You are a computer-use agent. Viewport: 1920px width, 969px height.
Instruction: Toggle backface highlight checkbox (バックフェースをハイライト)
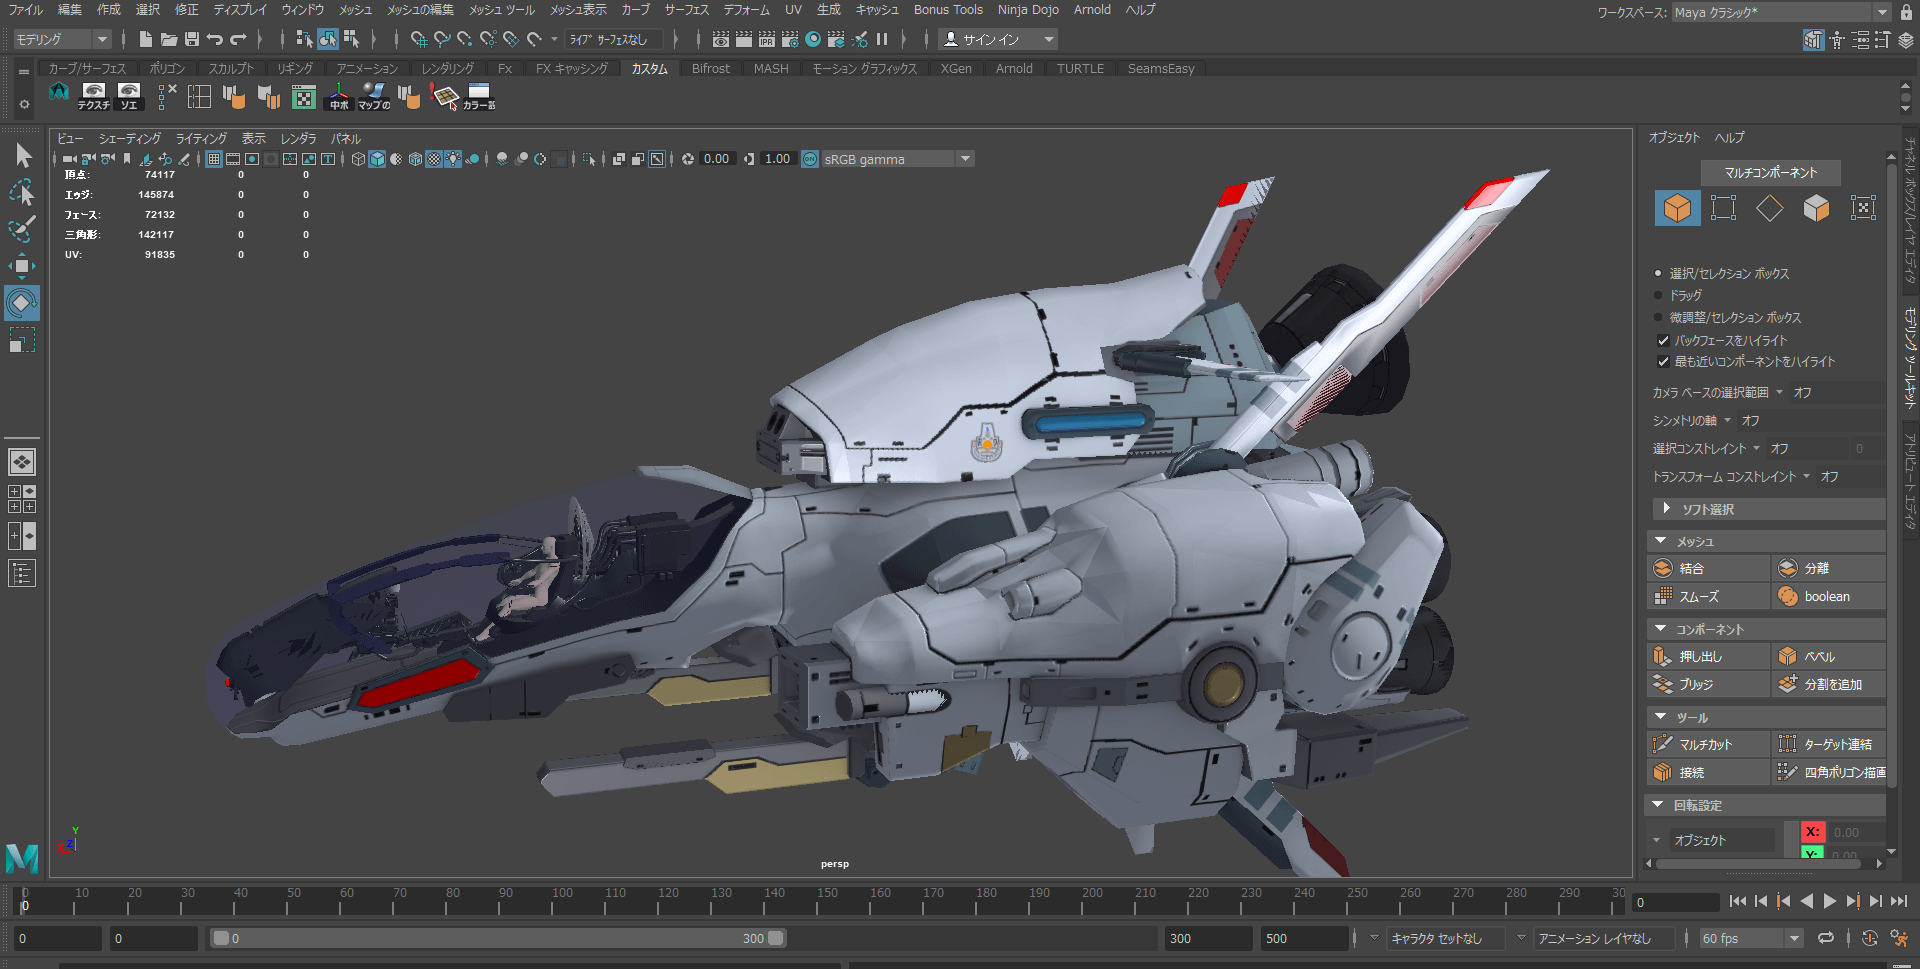click(x=1664, y=341)
